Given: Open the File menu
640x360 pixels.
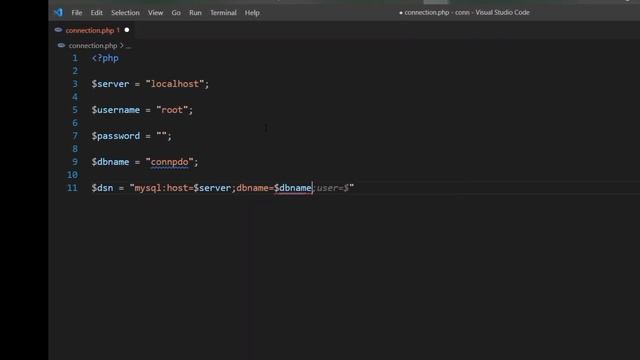Looking at the screenshot, I should [x=77, y=13].
